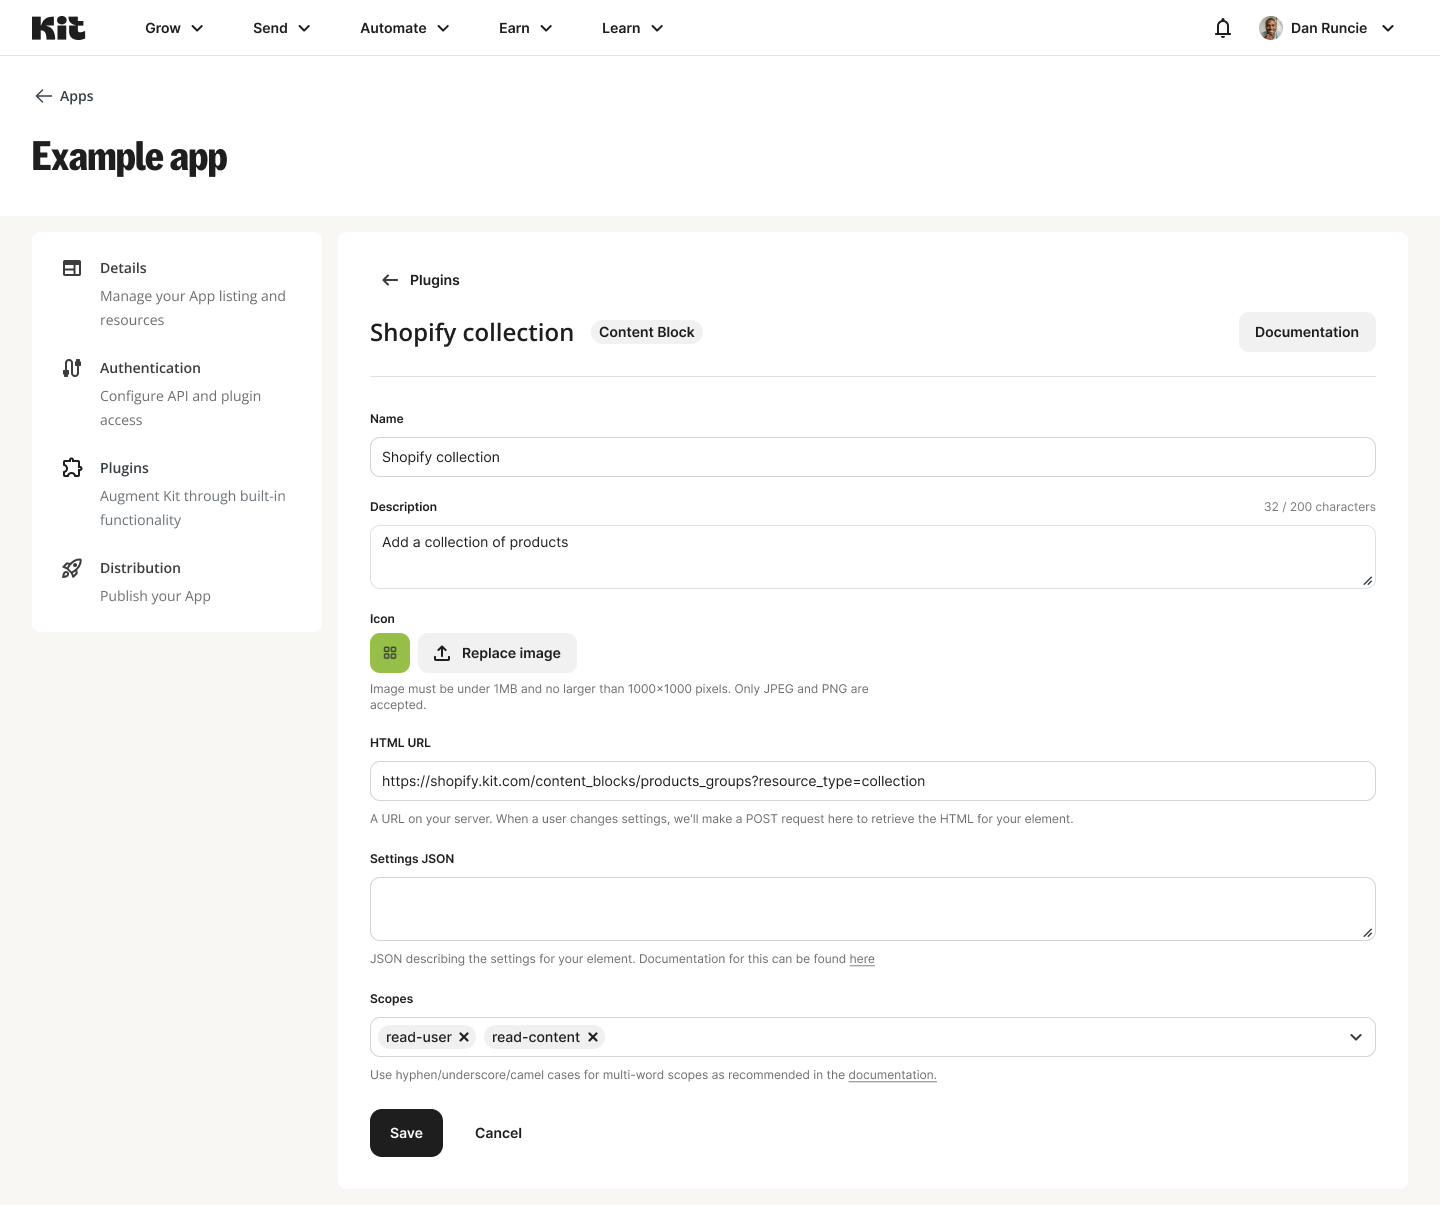Click the Kit logo
Image resolution: width=1440 pixels, height=1205 pixels.
[x=58, y=28]
